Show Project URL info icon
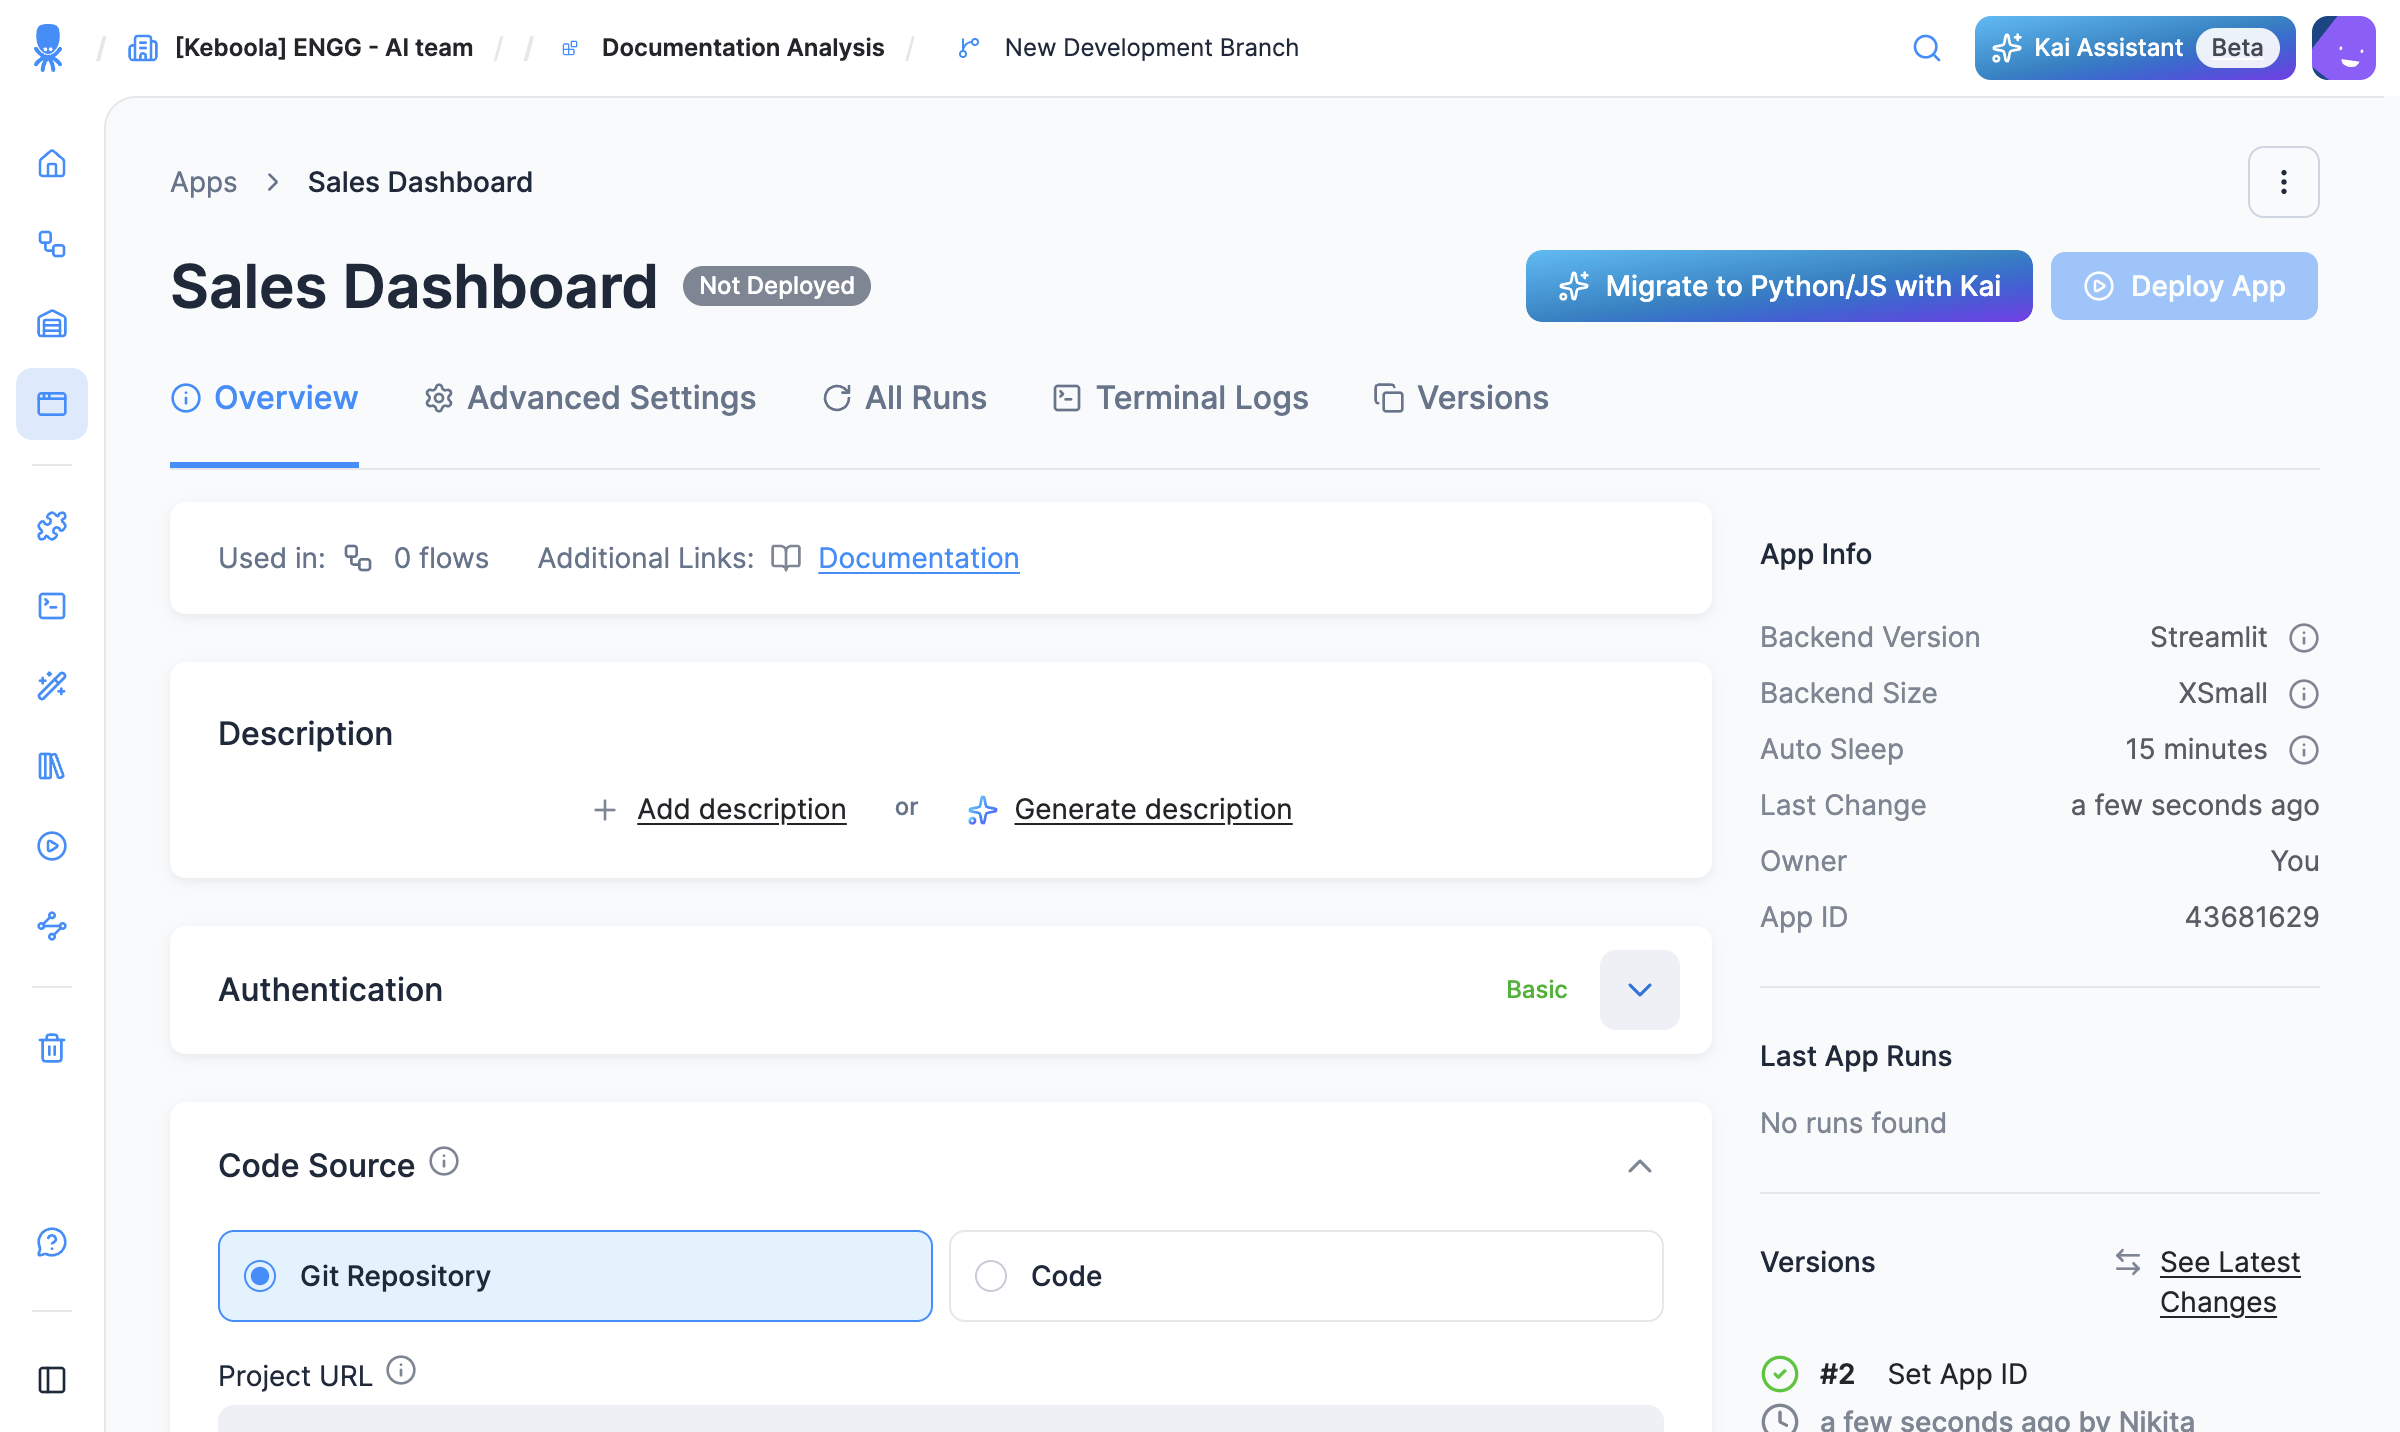The height and width of the screenshot is (1432, 2400). pyautogui.click(x=401, y=1371)
